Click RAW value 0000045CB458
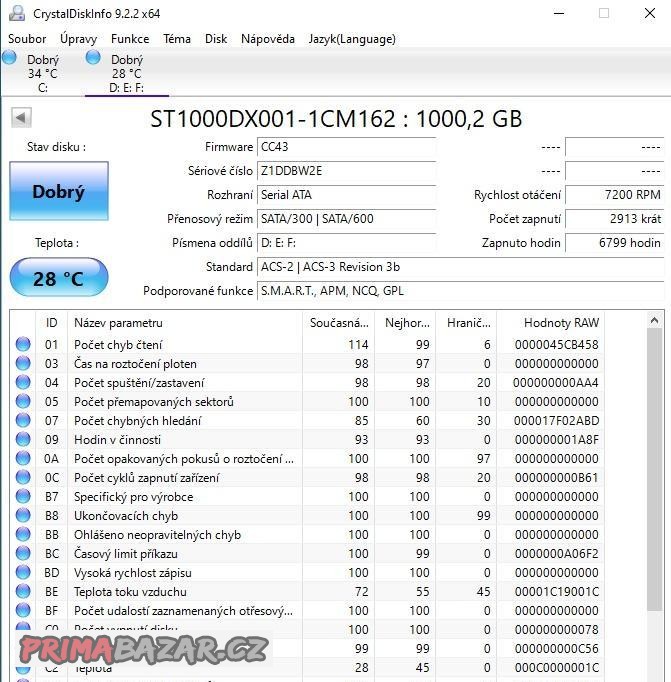This screenshot has width=671, height=682. tap(557, 344)
